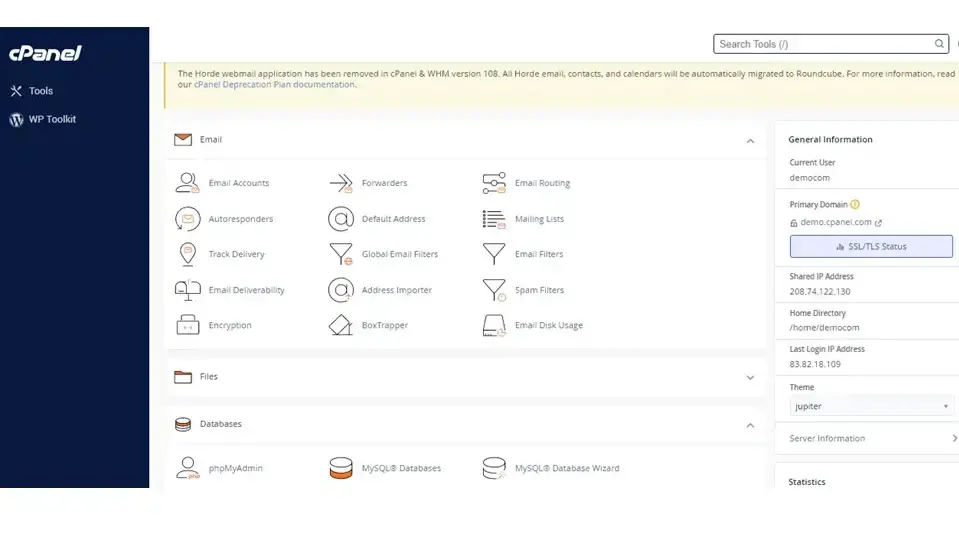Click the cPanel logo

[46, 53]
